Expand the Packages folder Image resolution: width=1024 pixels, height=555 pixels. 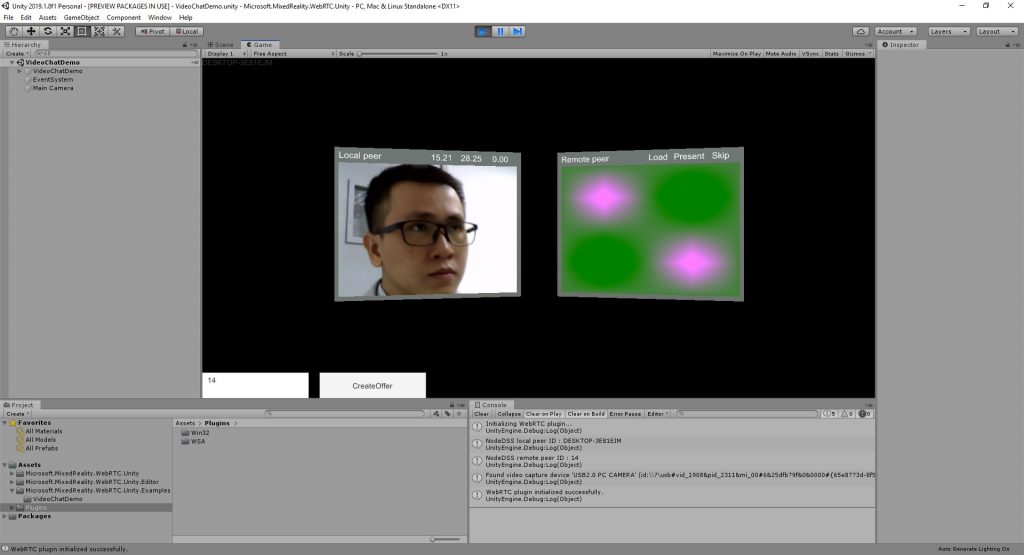[5, 516]
